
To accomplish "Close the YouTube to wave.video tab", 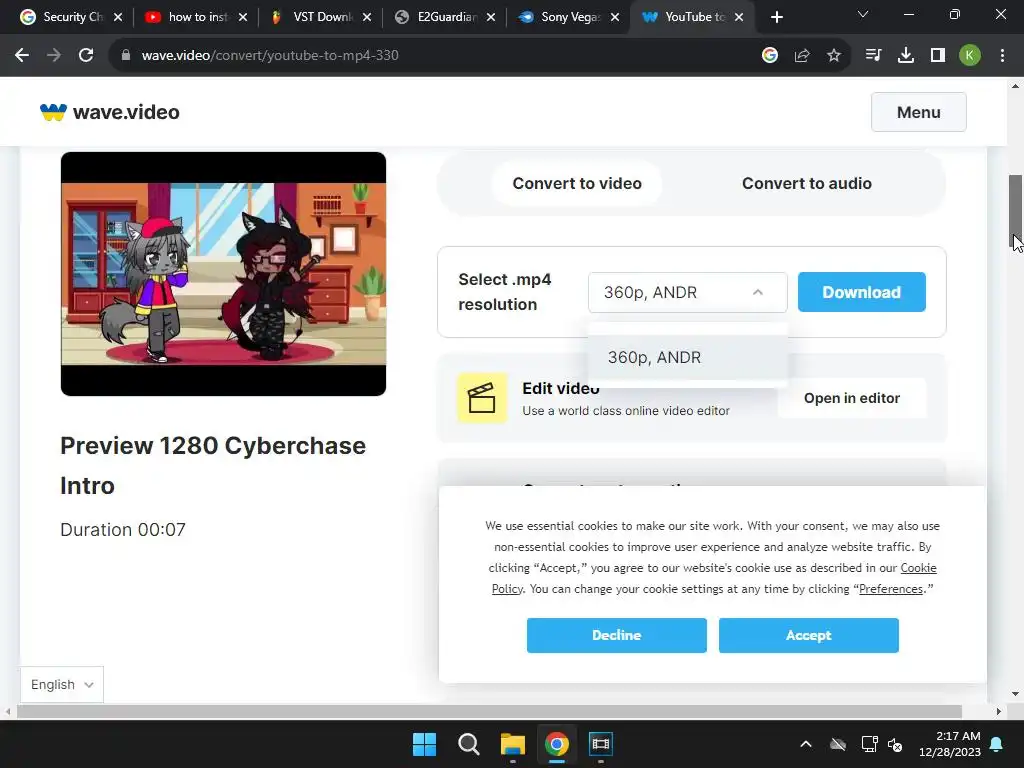I will click(739, 17).
